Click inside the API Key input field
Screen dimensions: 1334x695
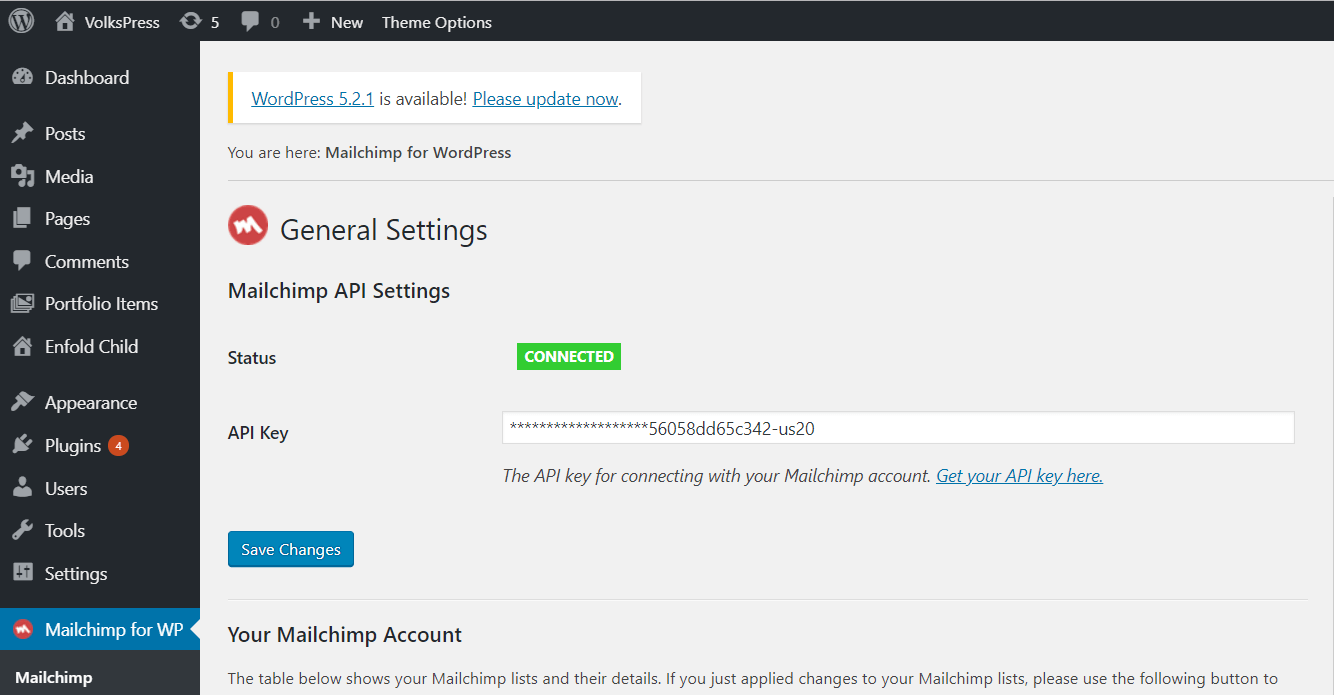point(897,427)
